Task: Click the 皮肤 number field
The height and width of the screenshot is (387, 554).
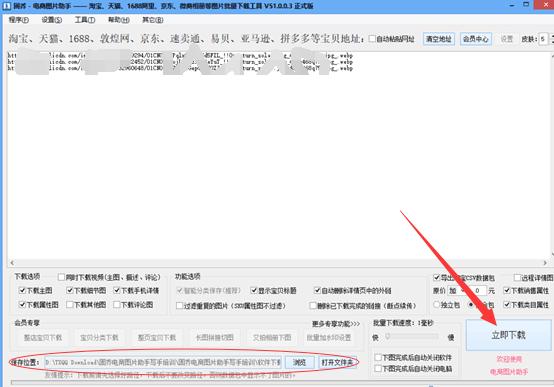Action: [543, 39]
